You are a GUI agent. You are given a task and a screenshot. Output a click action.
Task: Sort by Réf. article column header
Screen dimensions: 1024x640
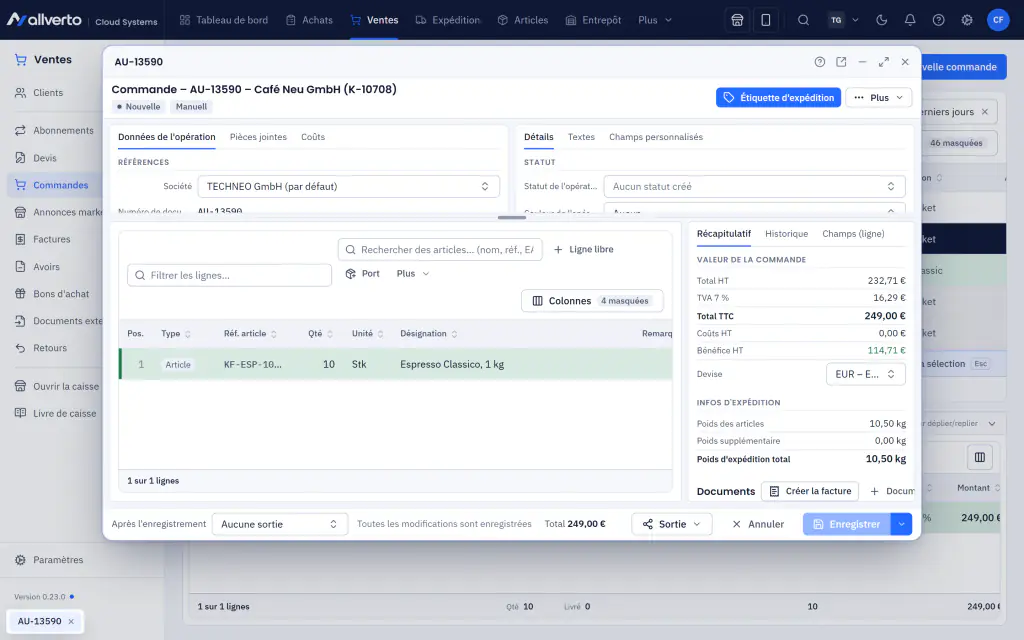coord(250,334)
